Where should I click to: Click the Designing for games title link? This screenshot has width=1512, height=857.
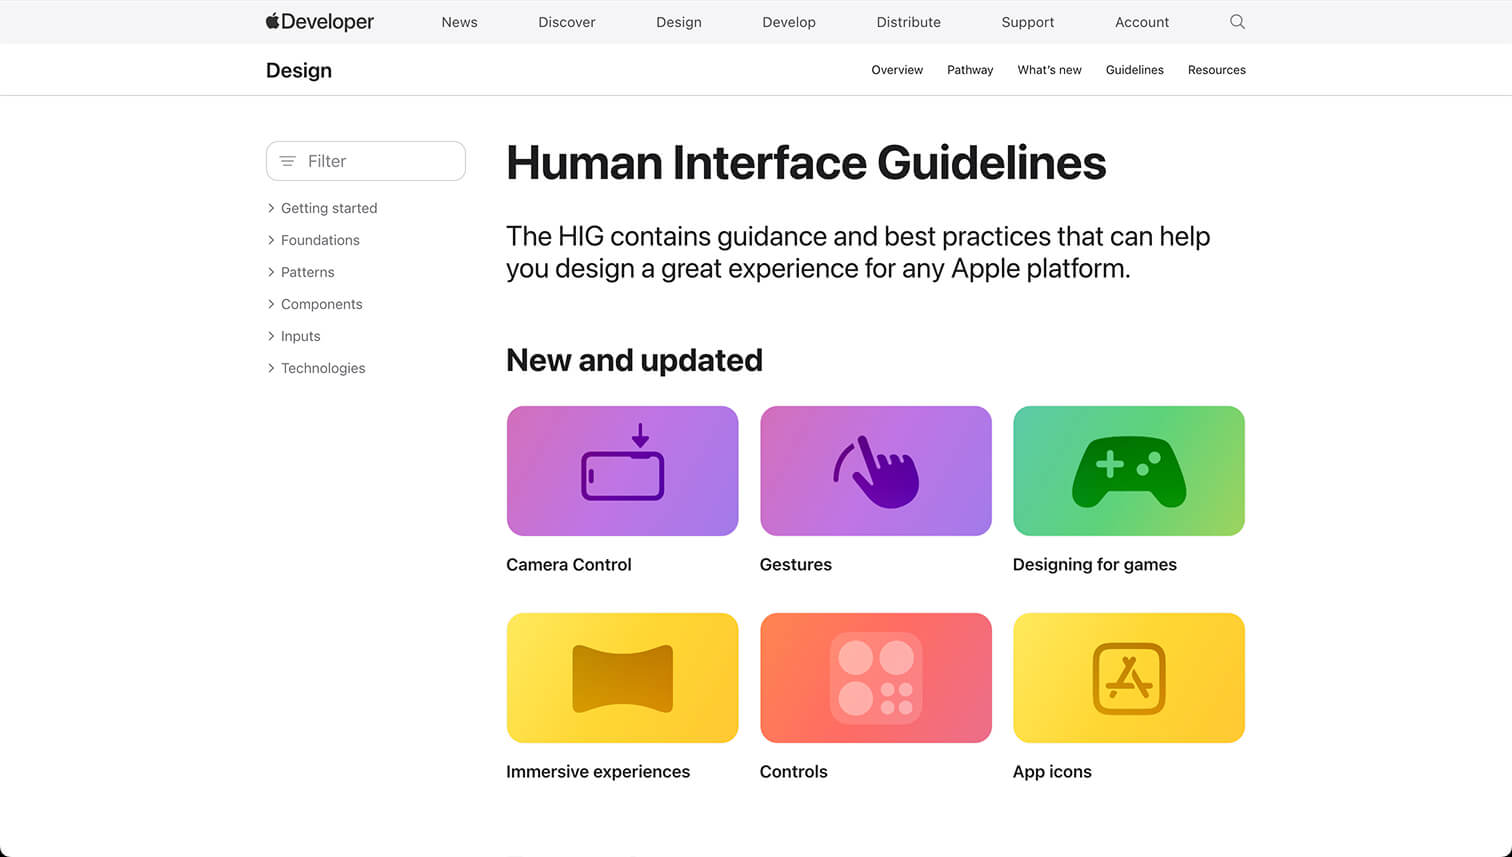[x=1095, y=564]
